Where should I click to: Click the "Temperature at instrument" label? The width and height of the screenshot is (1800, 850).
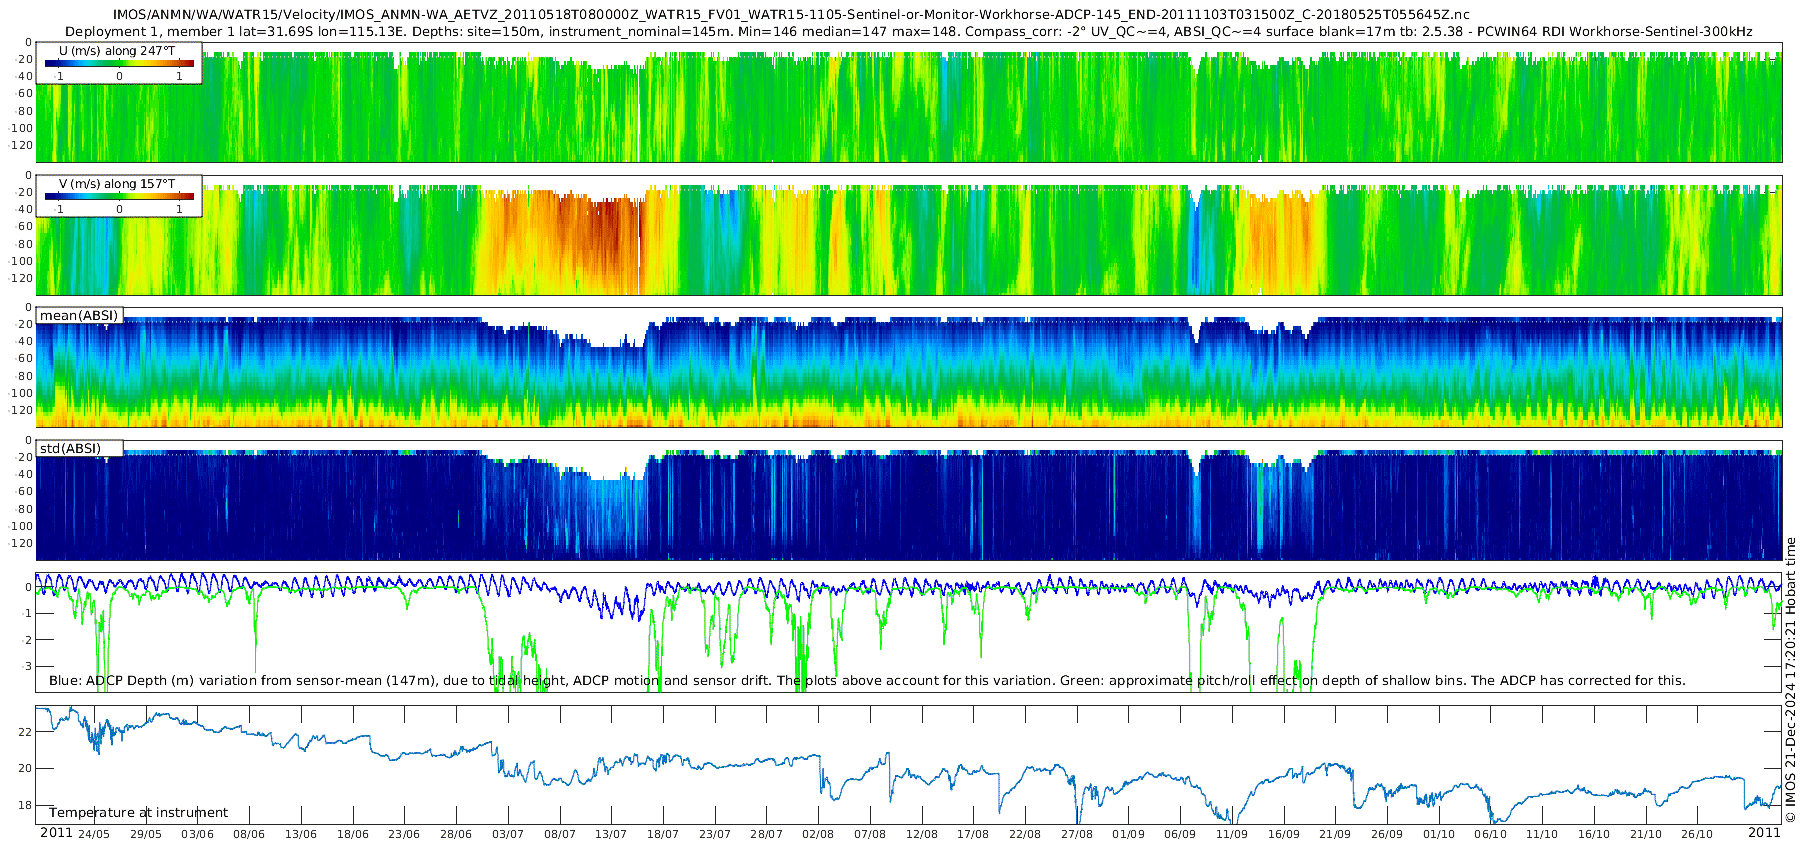click(x=138, y=813)
